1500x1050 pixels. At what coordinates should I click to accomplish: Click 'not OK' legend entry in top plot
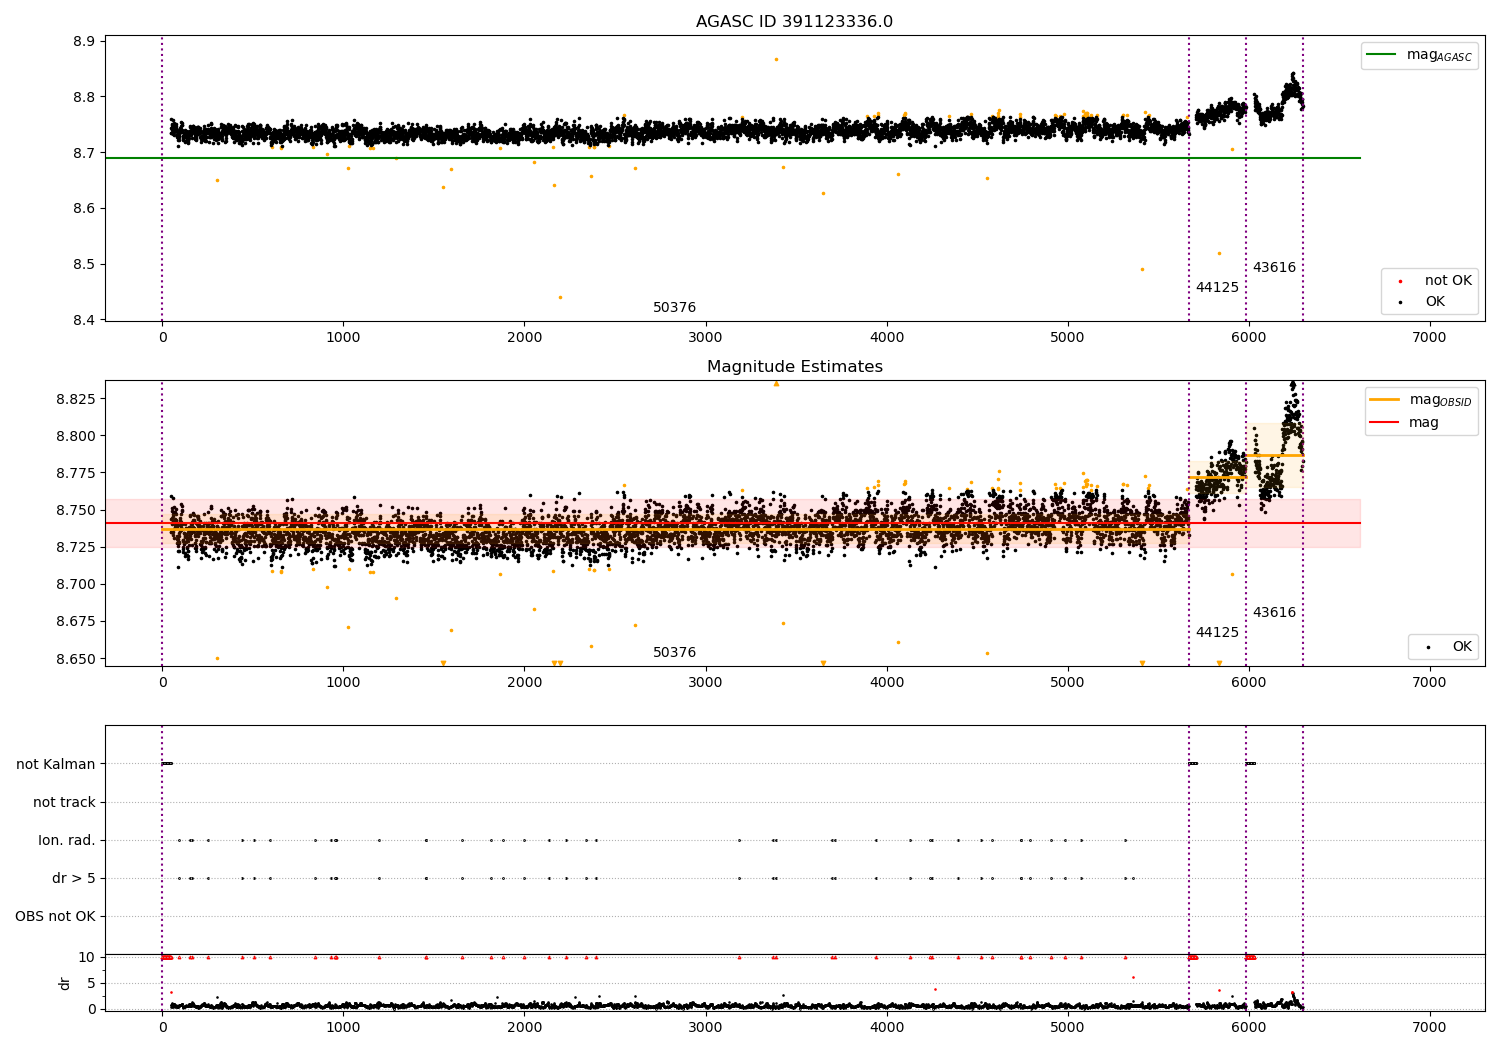click(1448, 281)
